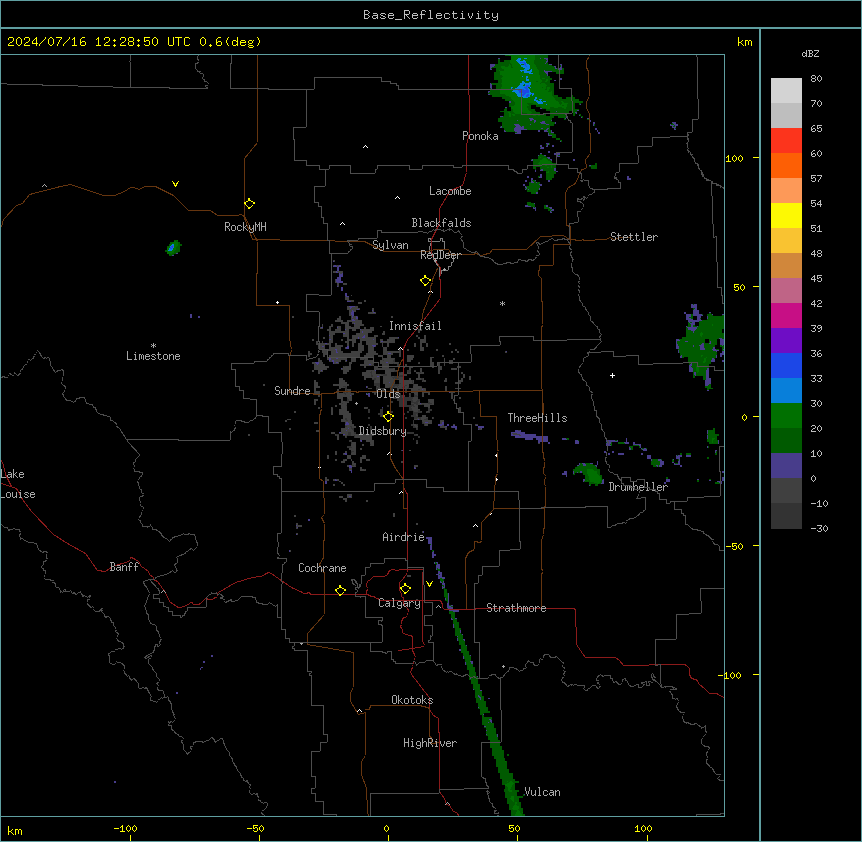Click the yellow station marker south of RedDeer
Screen dimensions: 862x842
tap(425, 281)
